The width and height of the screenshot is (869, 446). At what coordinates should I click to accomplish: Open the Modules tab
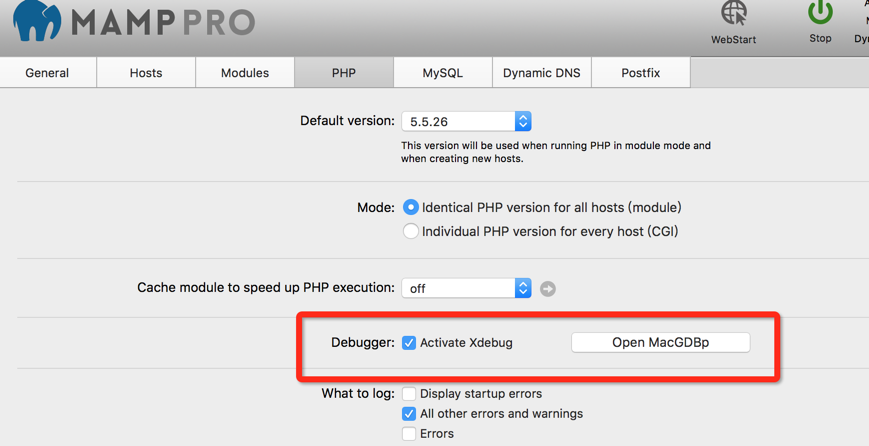point(245,73)
